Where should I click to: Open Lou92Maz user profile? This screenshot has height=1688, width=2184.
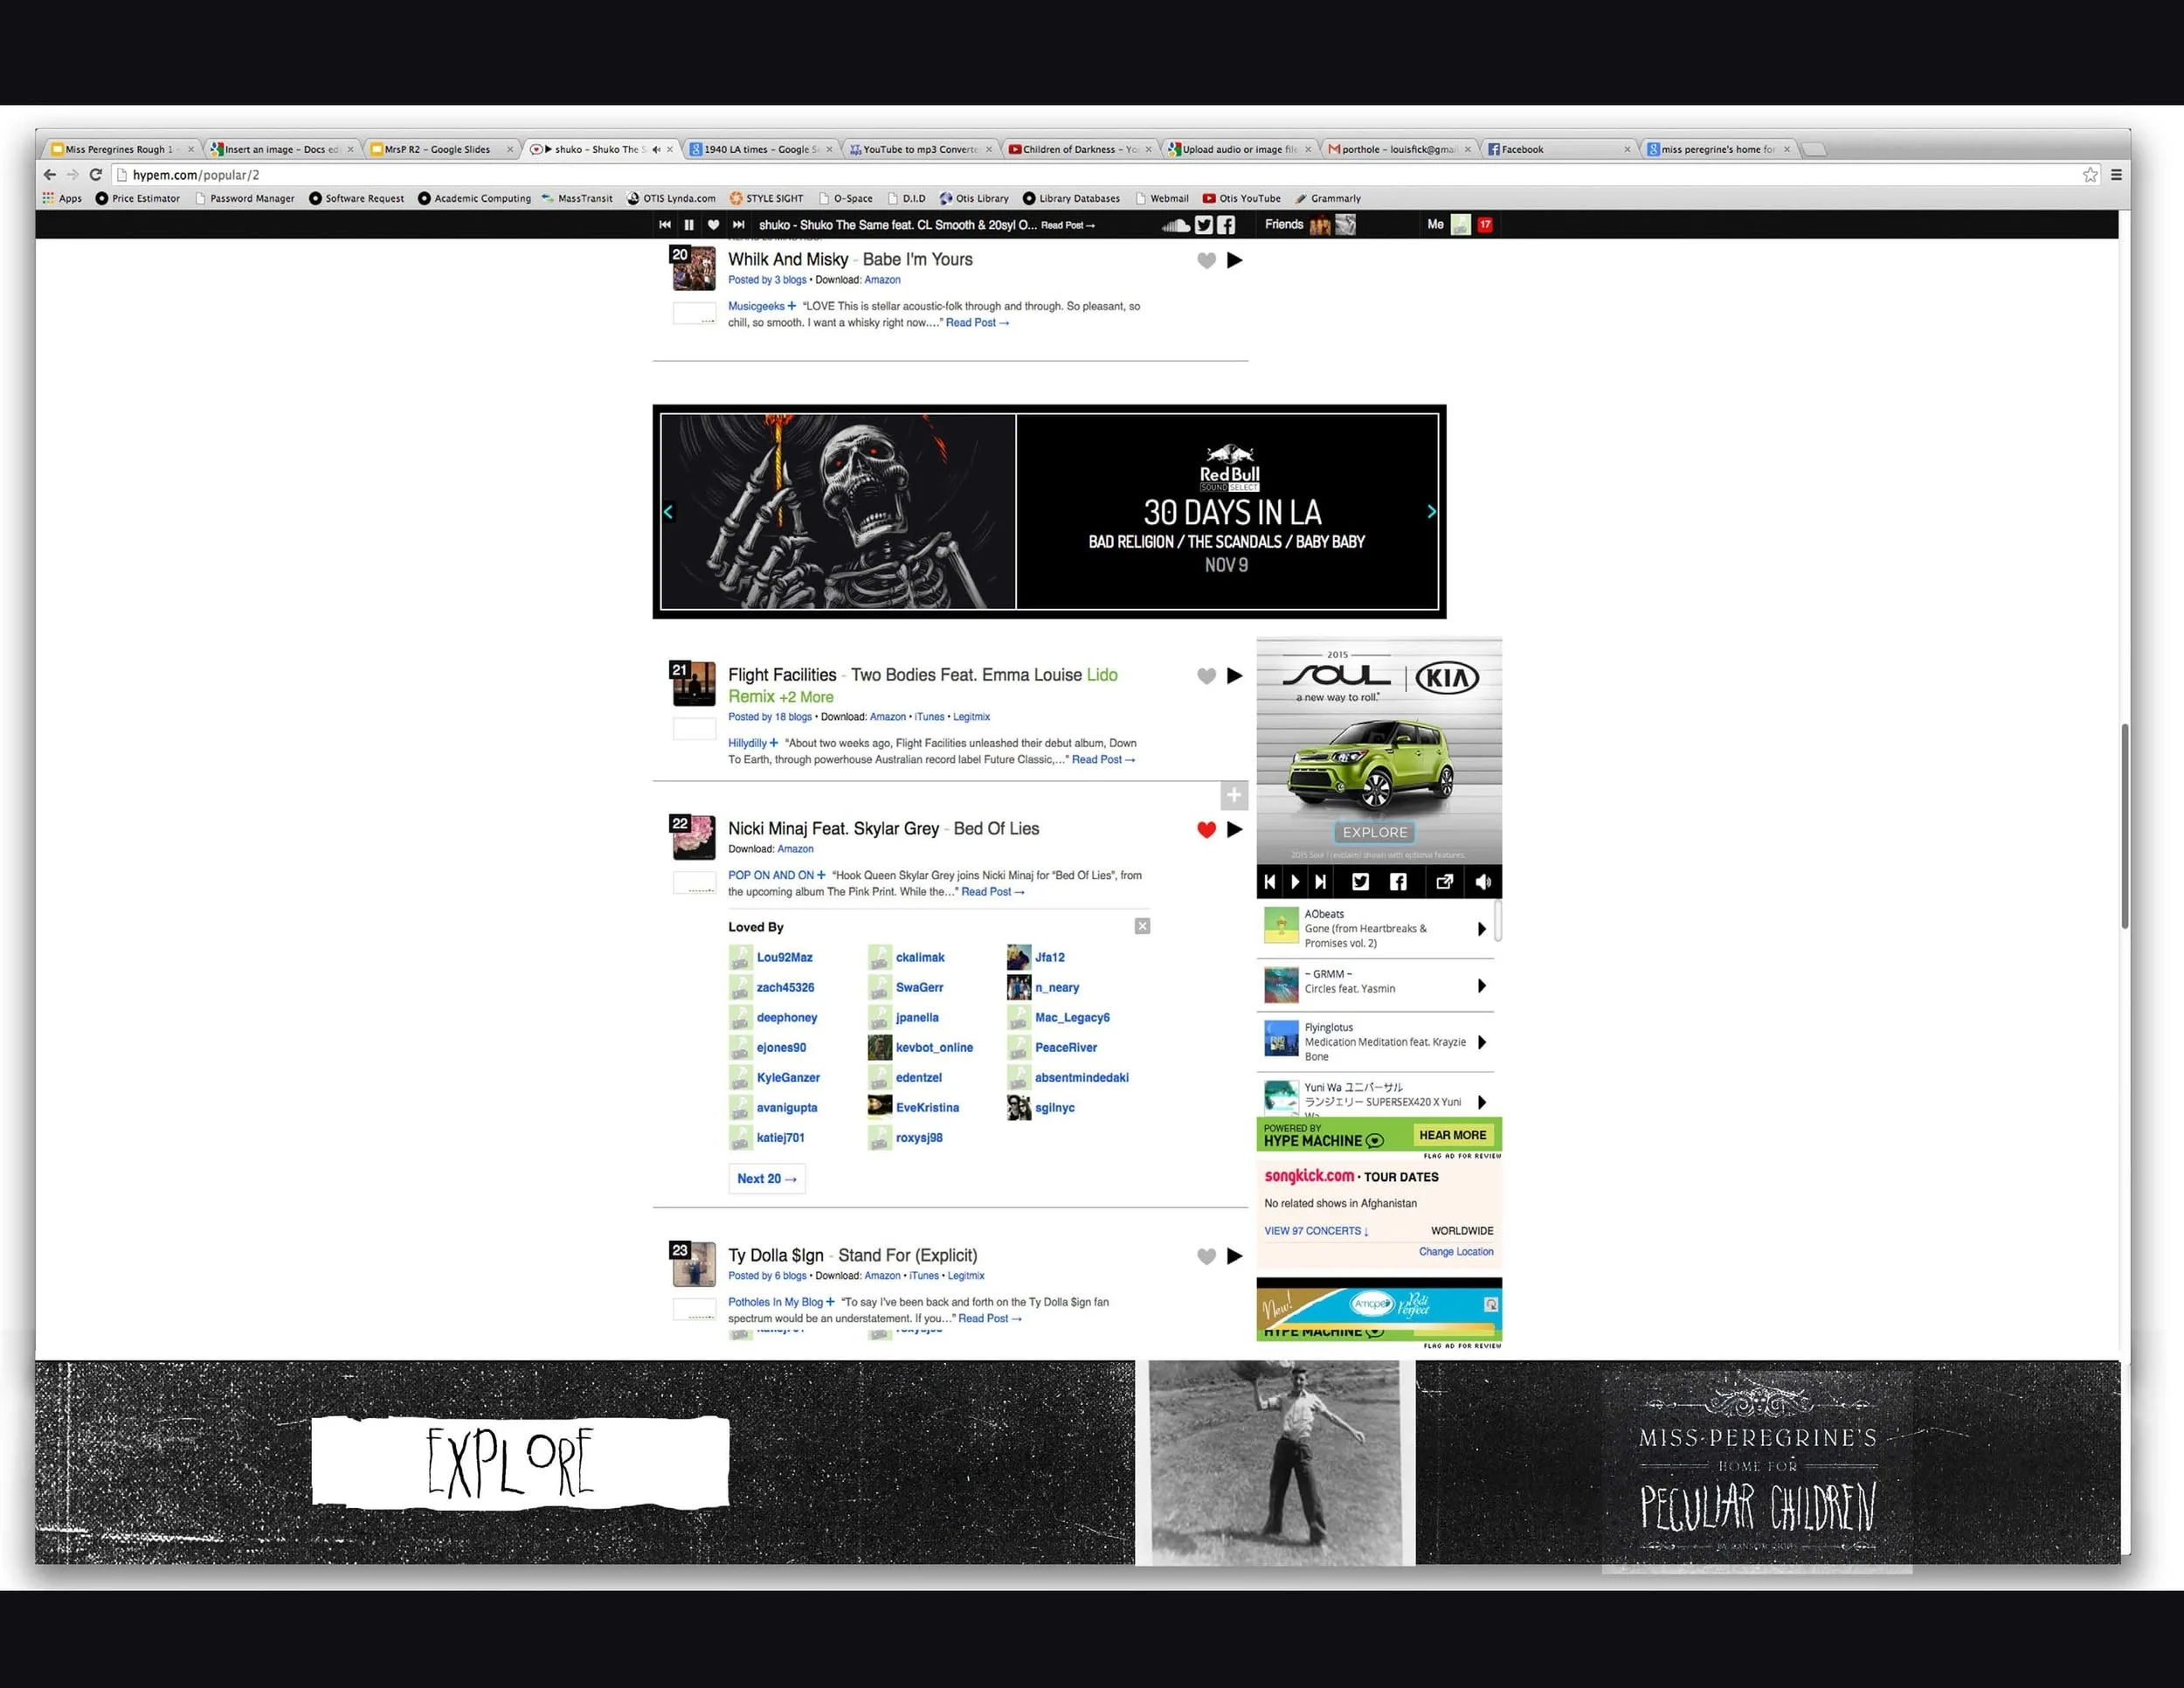coord(784,957)
